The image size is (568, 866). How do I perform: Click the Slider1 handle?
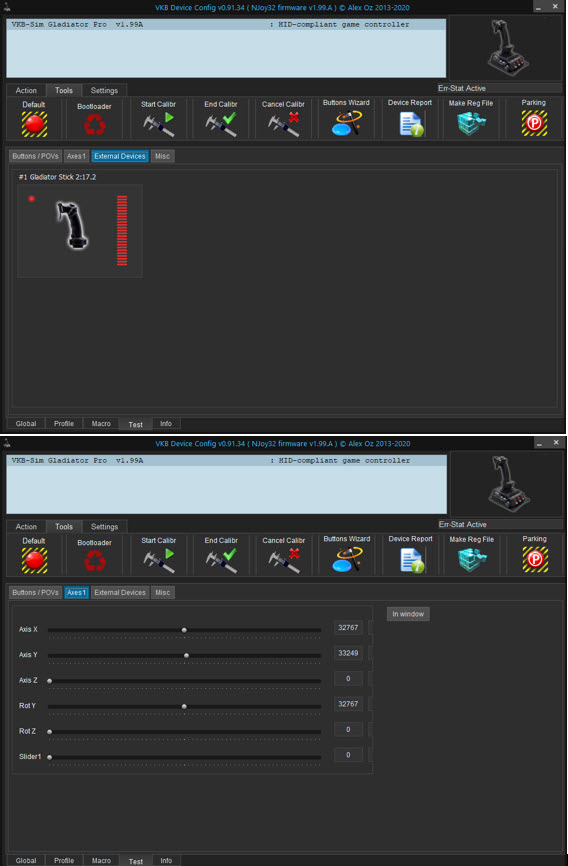click(49, 757)
